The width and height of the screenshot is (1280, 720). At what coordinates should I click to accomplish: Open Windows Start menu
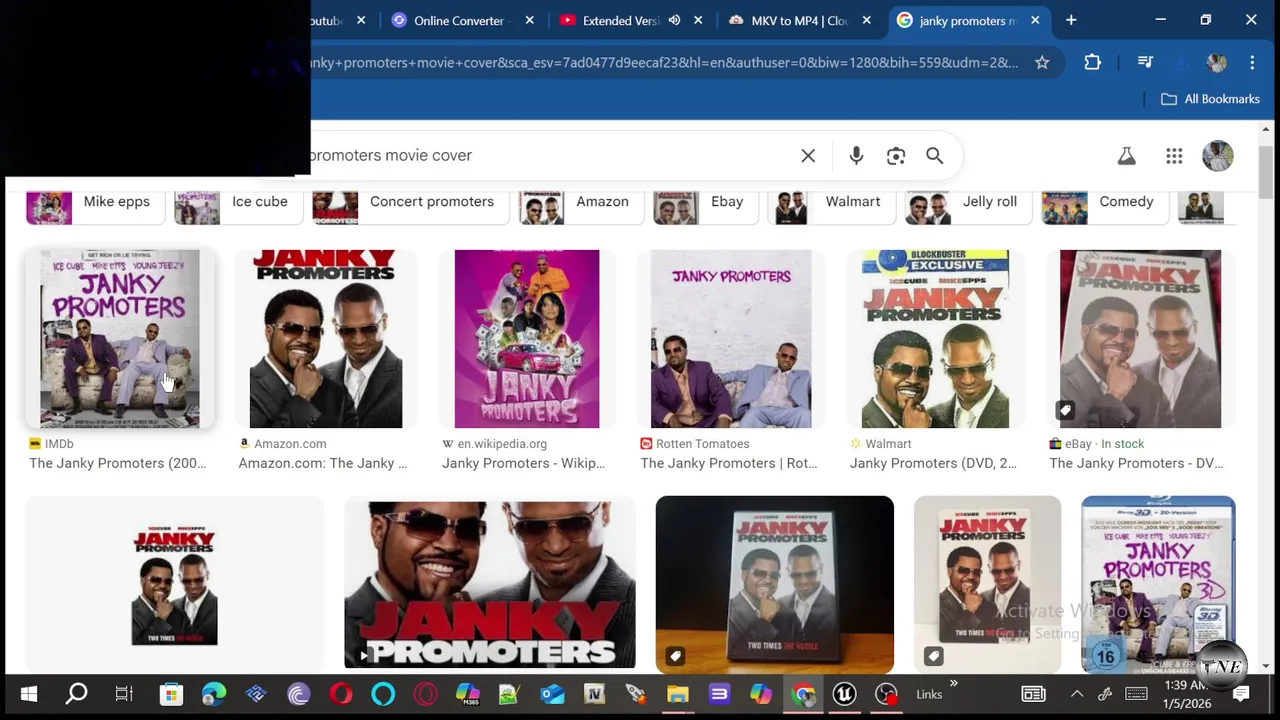point(28,694)
